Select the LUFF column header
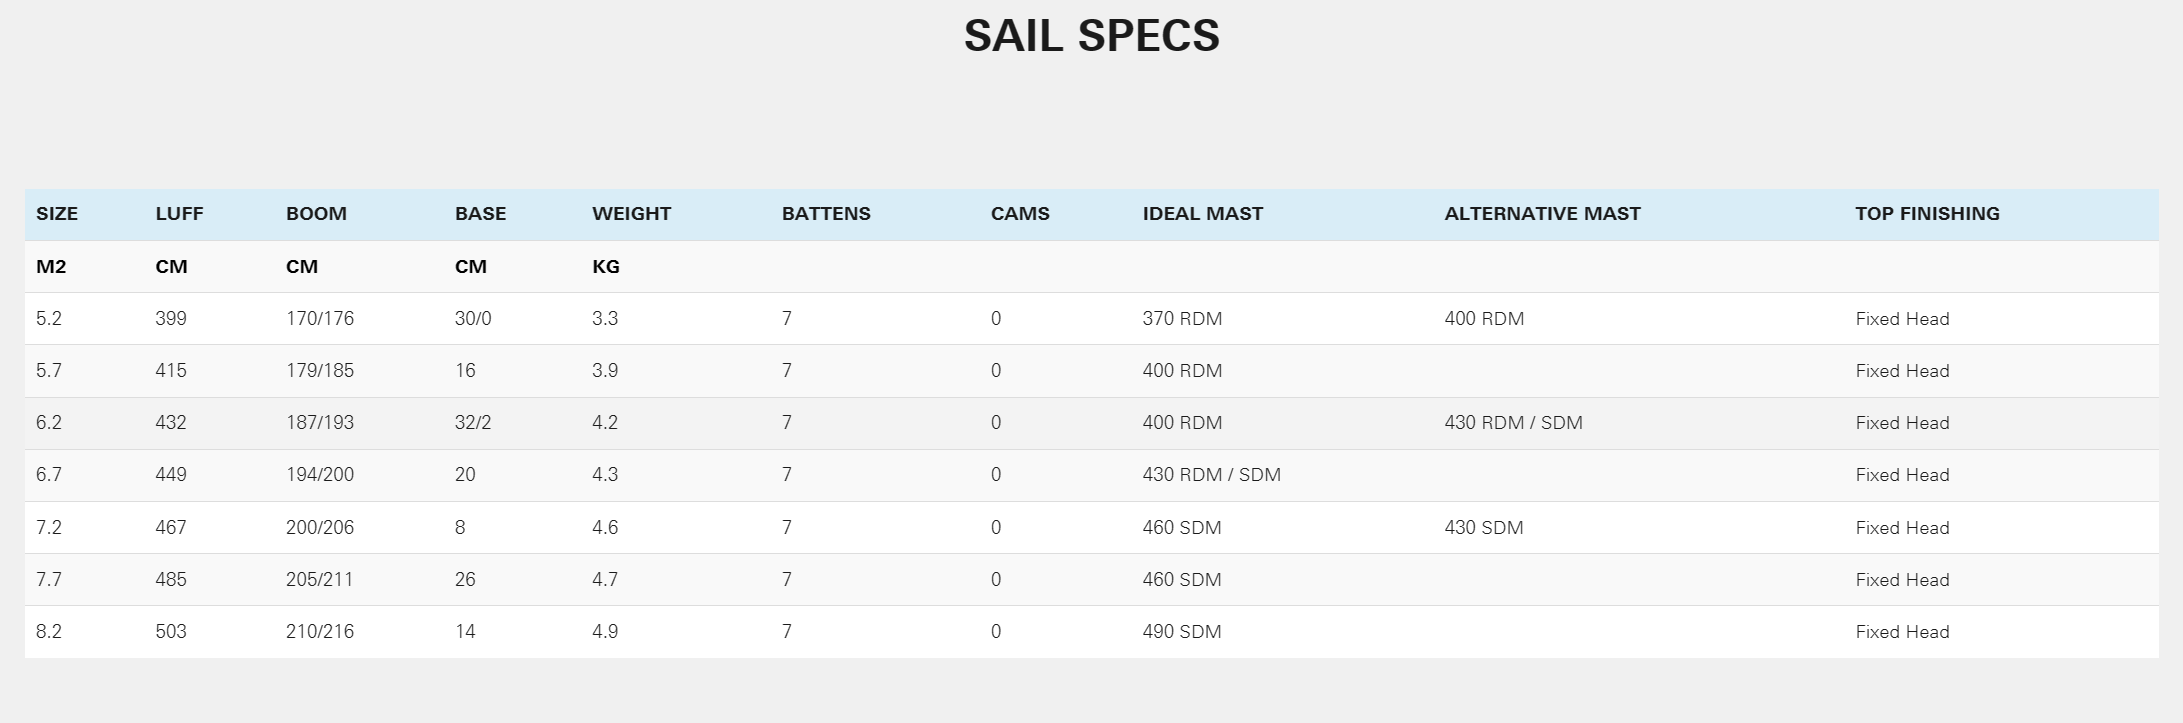Screen dimensions: 2183x723 [179, 213]
